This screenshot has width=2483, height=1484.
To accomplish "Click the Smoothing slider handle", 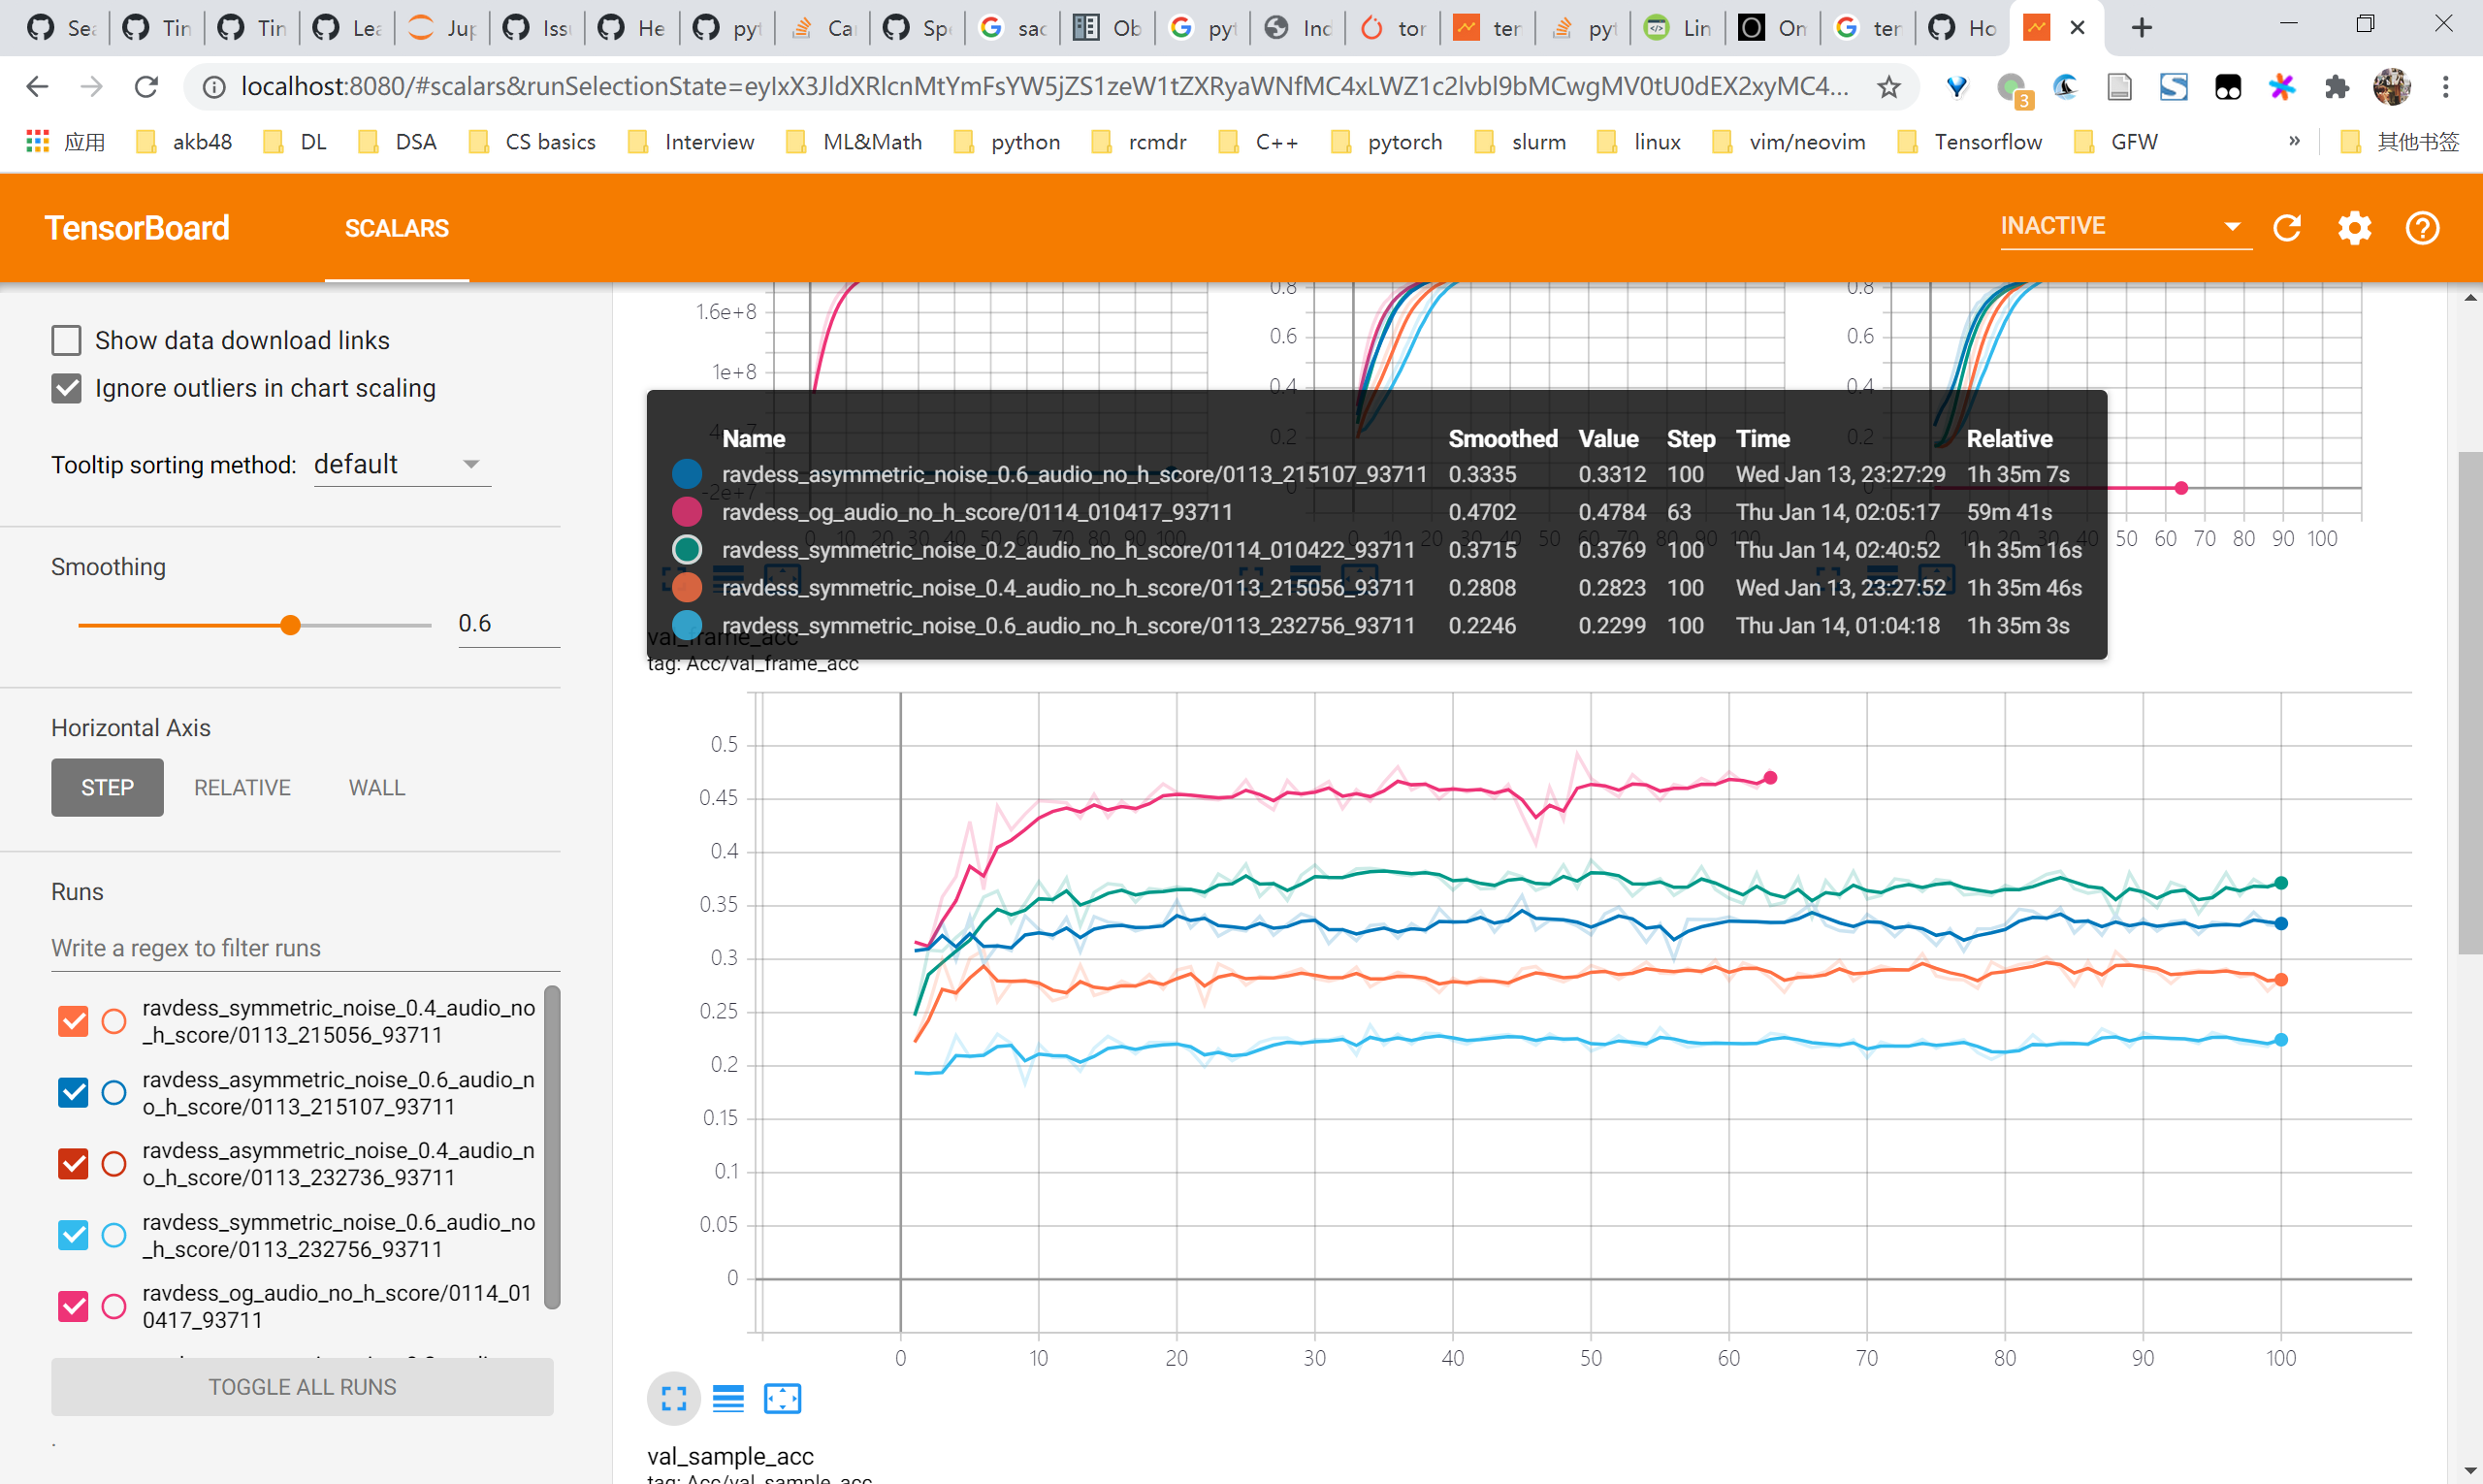I will click(x=290, y=625).
